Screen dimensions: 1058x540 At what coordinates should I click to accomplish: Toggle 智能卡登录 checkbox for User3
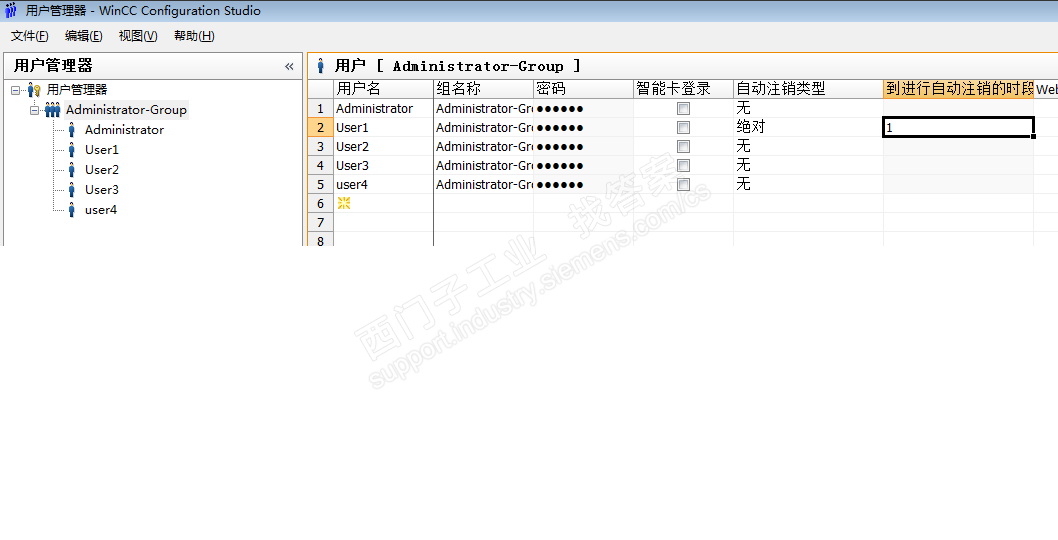coord(684,165)
